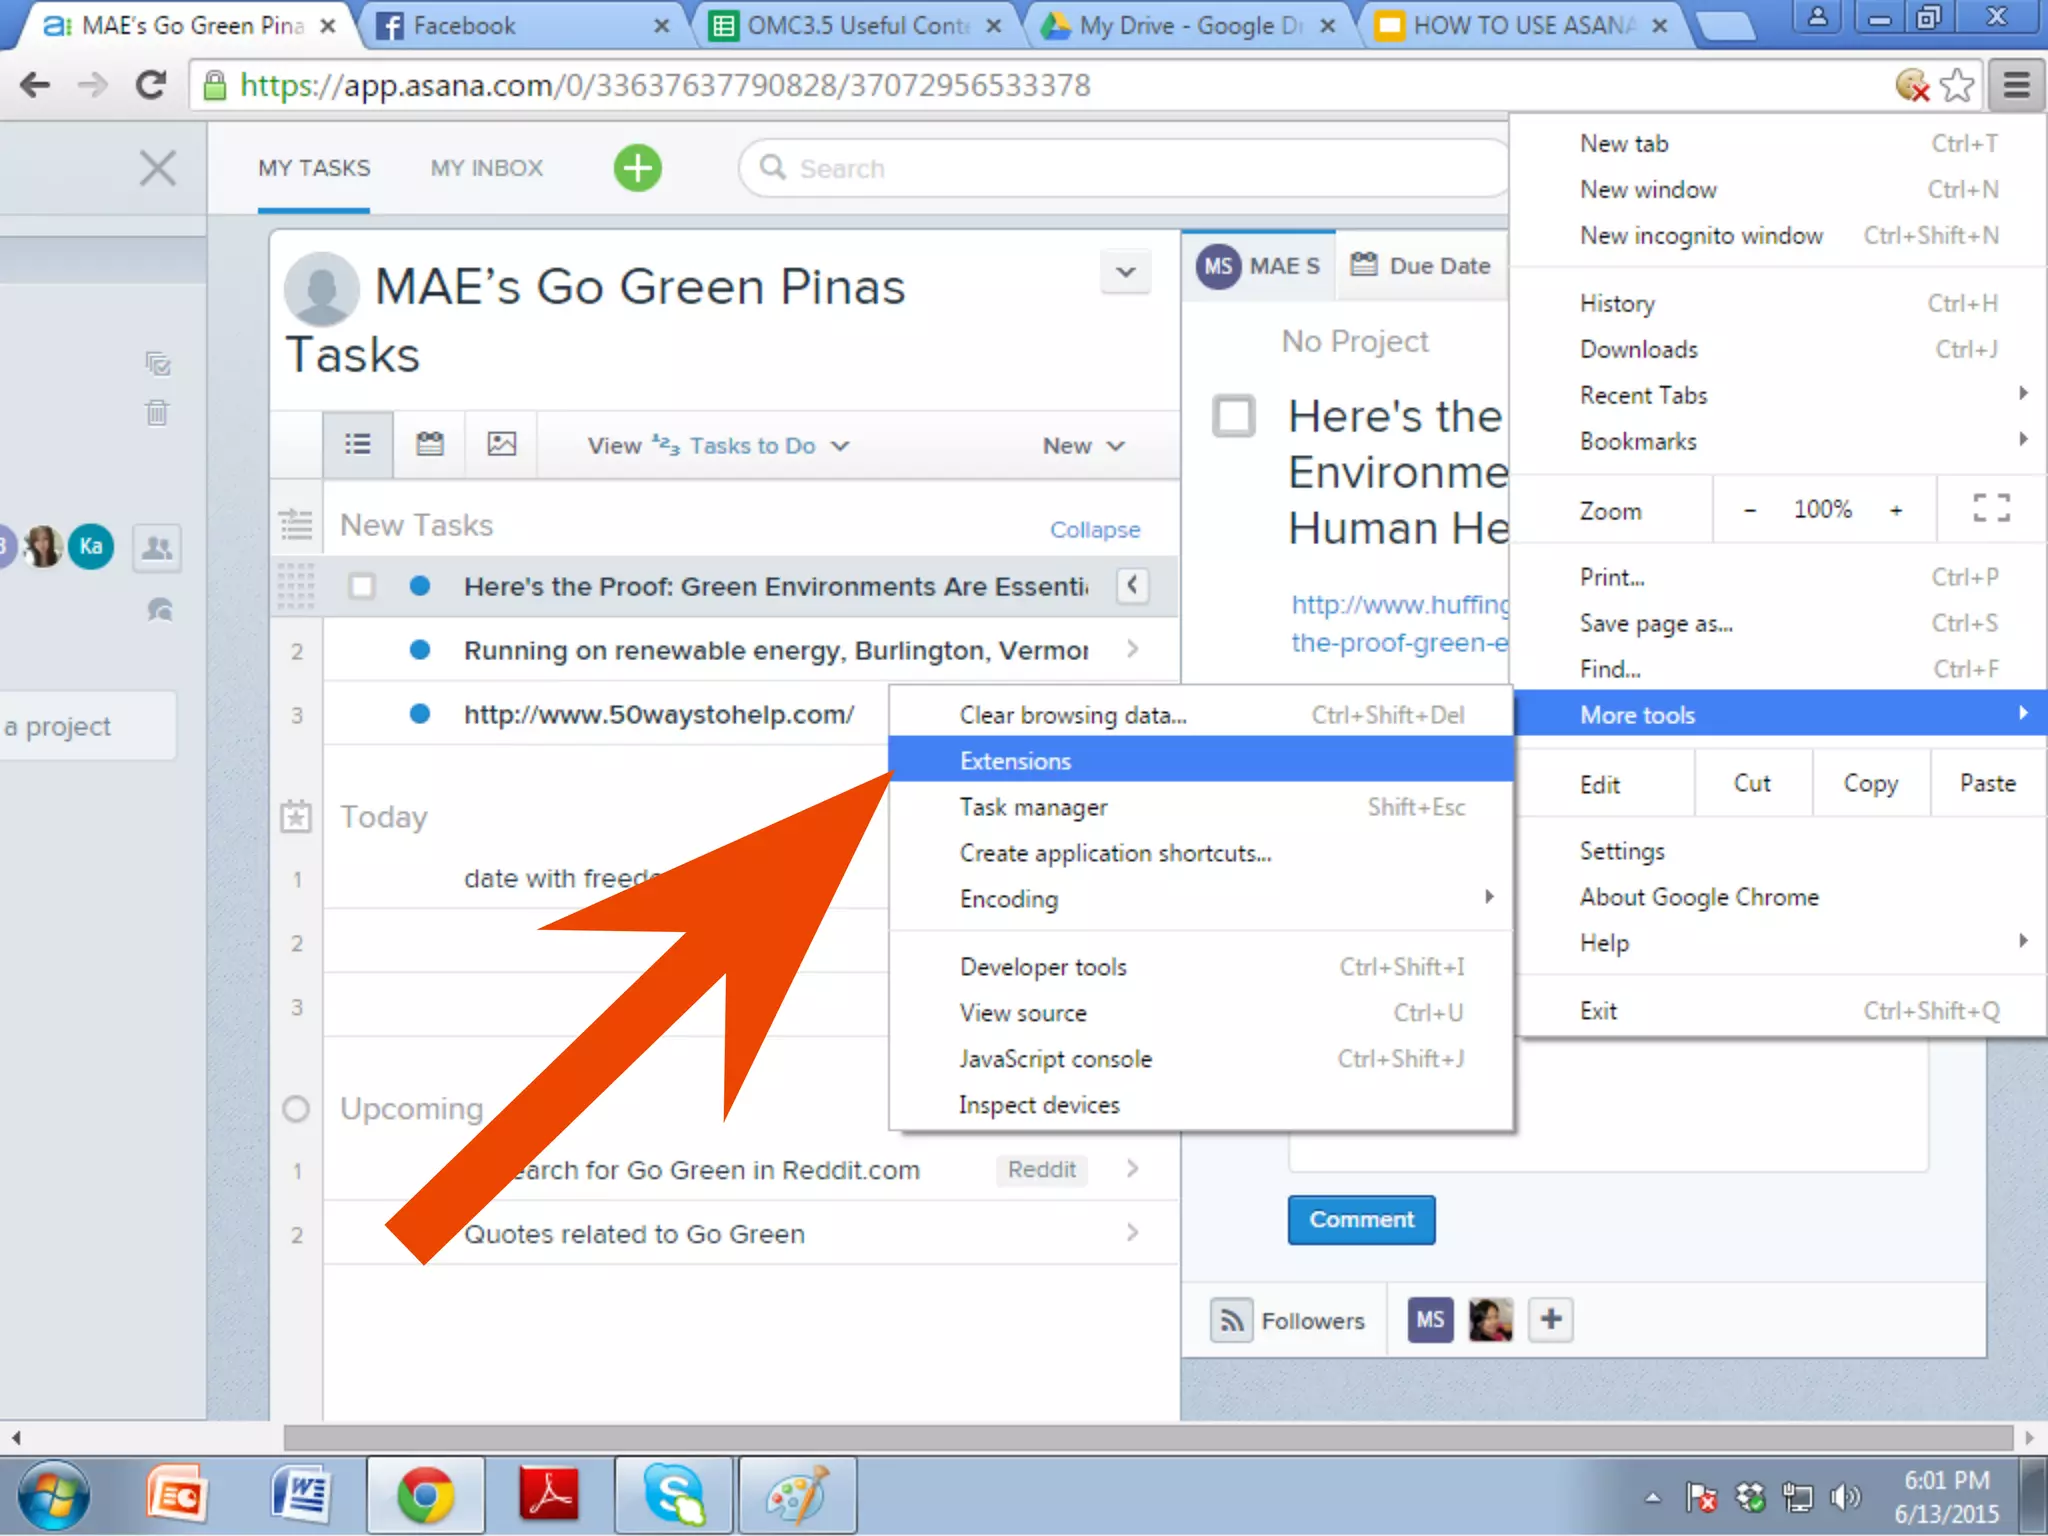Click the Chrome hamburger menu icon

click(2016, 86)
